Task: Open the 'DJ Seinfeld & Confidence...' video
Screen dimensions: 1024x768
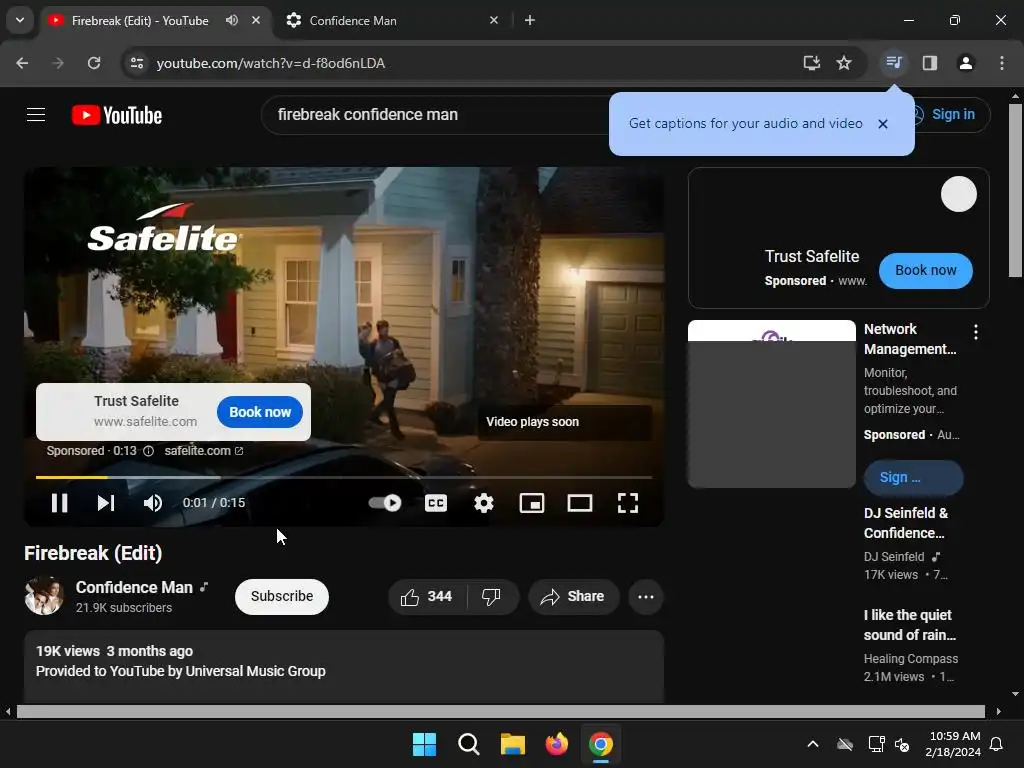Action: click(x=906, y=523)
